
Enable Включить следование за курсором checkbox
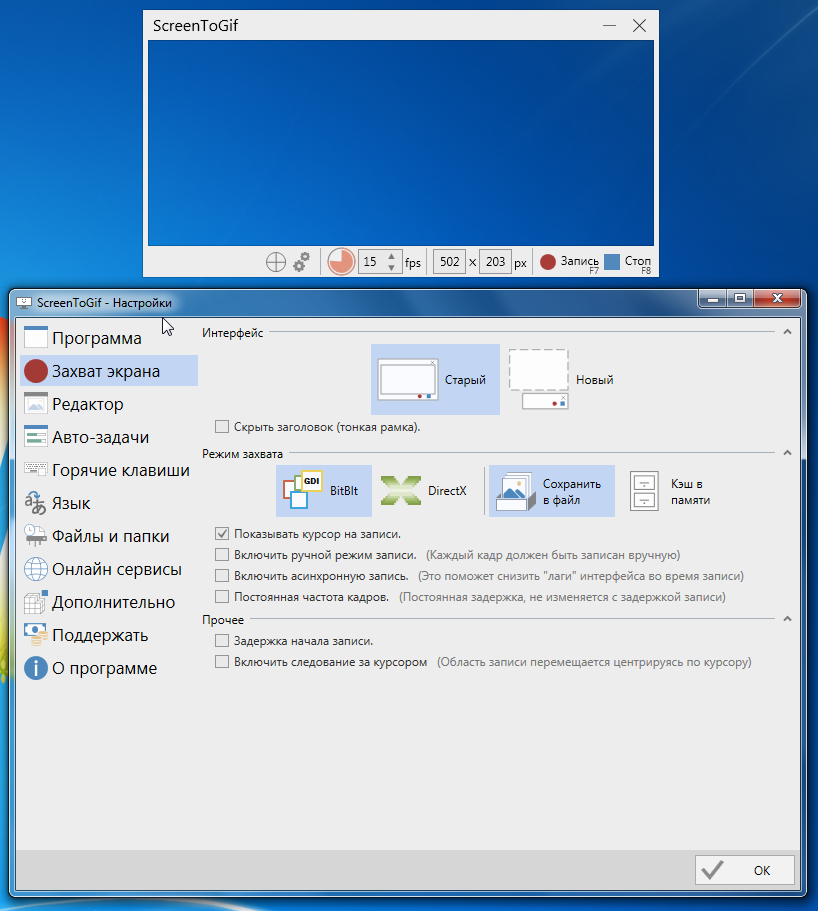pos(221,661)
